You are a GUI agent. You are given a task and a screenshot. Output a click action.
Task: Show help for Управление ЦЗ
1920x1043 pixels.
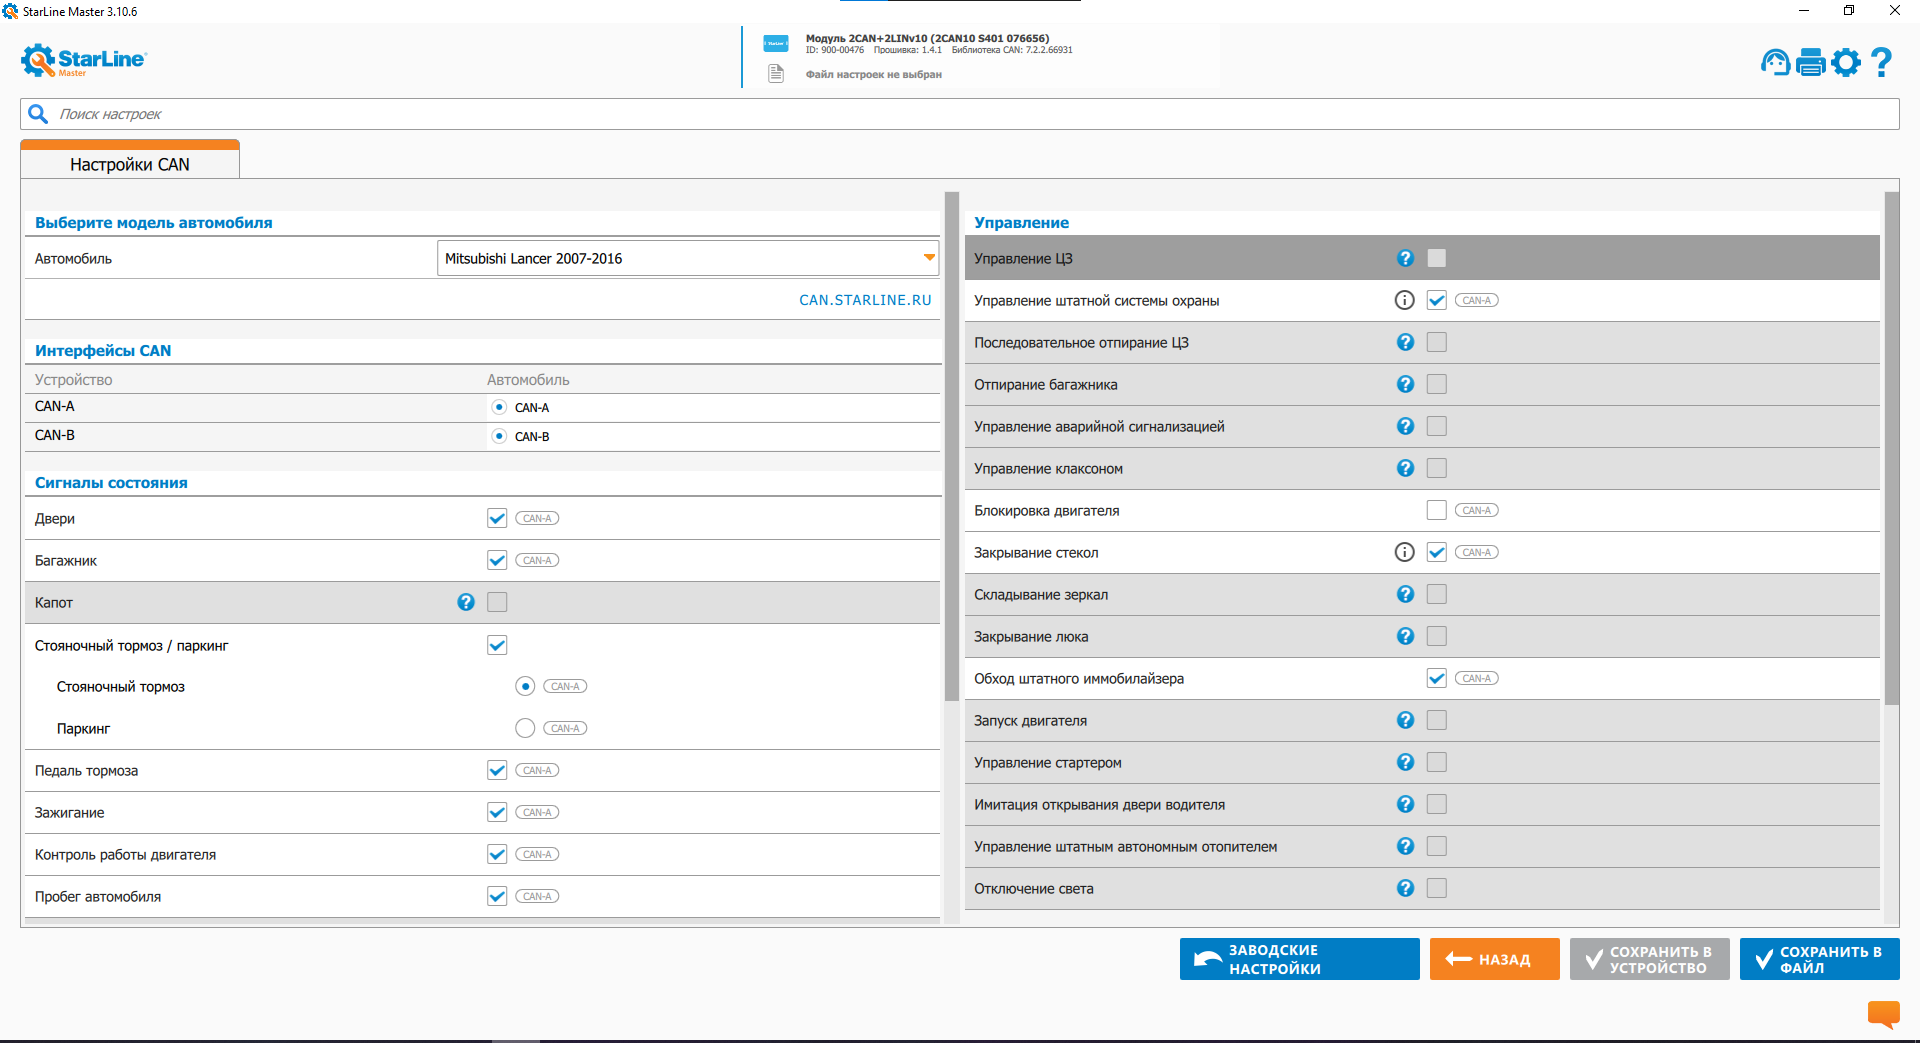point(1405,258)
